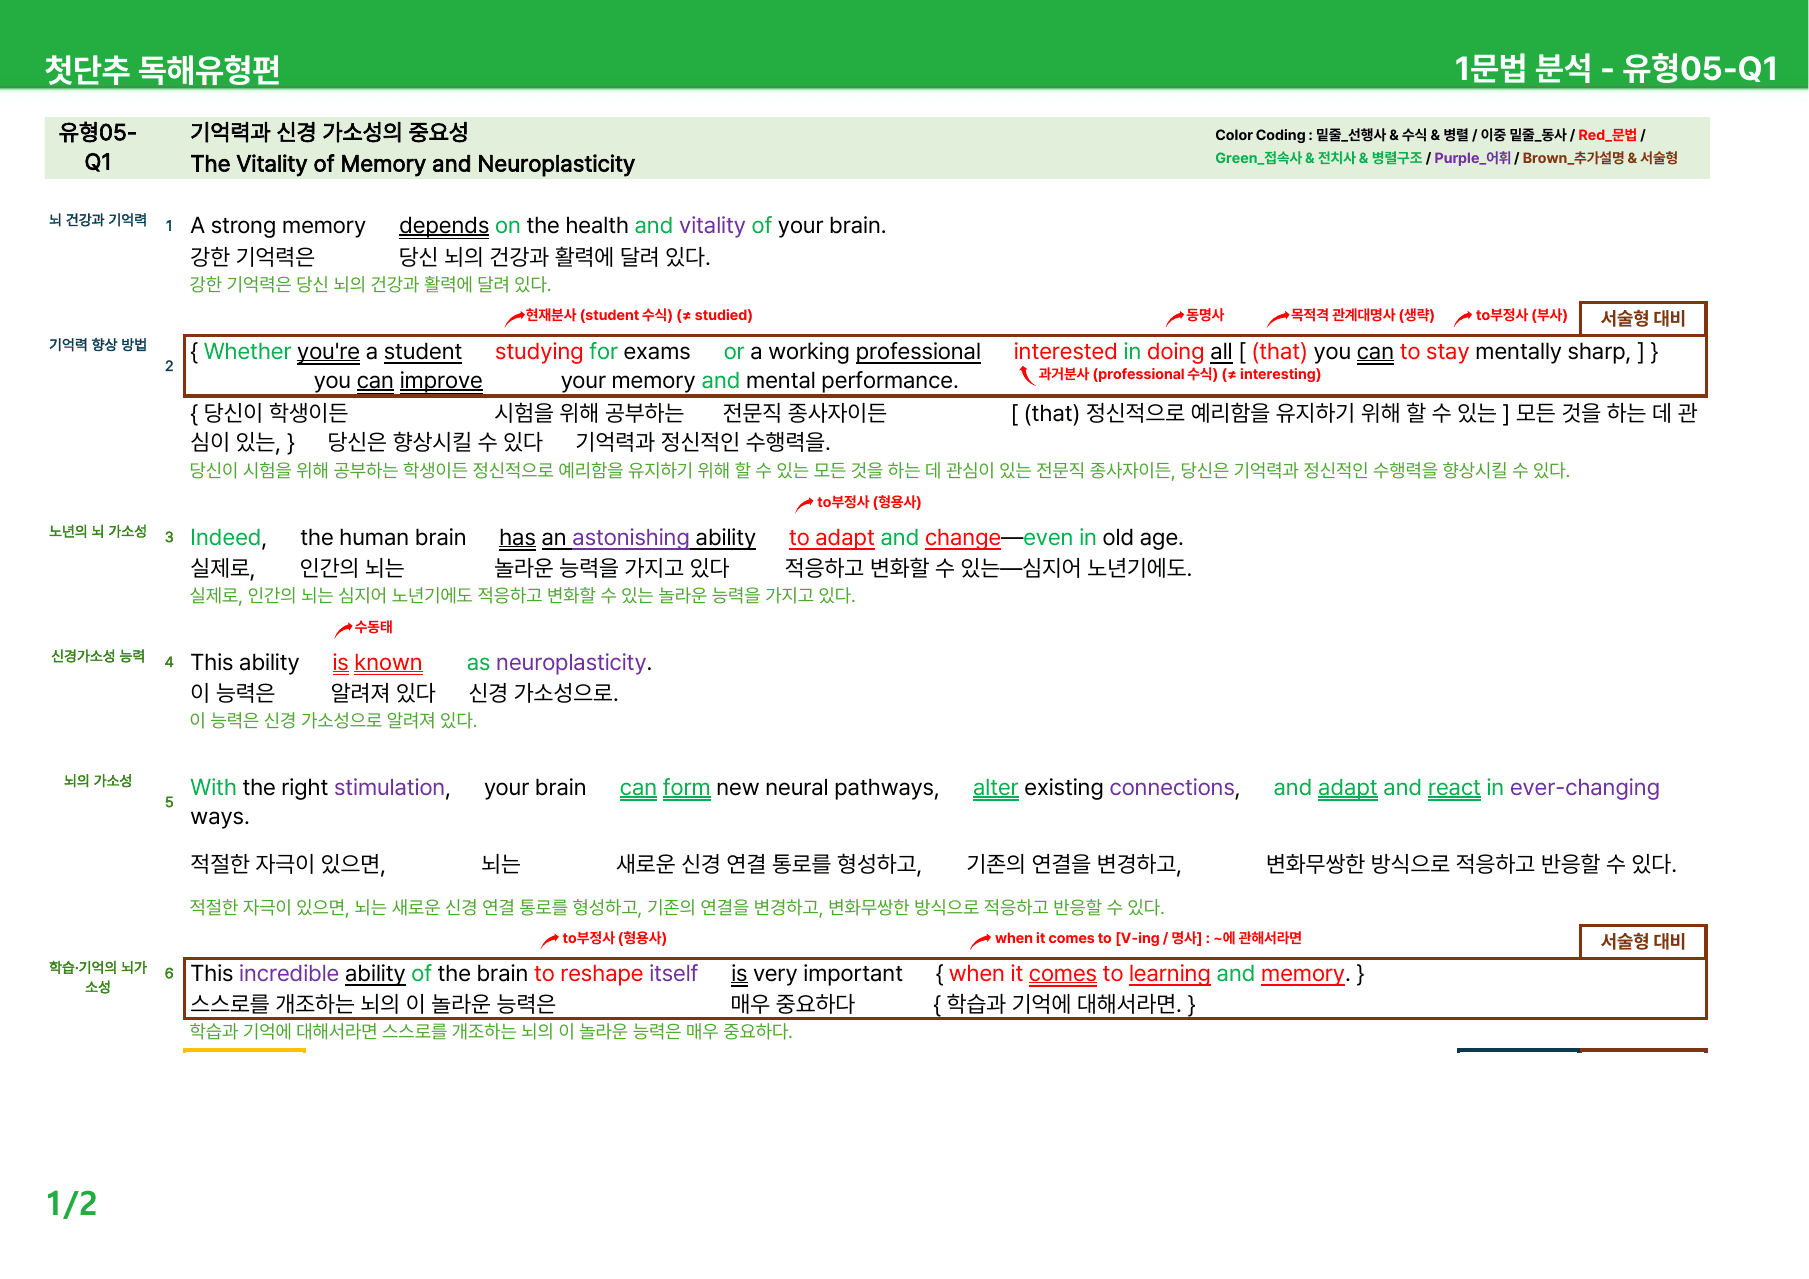Viewport: 1809px width, 1279px height.
Task: Click annotation 'when it comes to [V-ing / 명사]'
Action: (1148, 938)
